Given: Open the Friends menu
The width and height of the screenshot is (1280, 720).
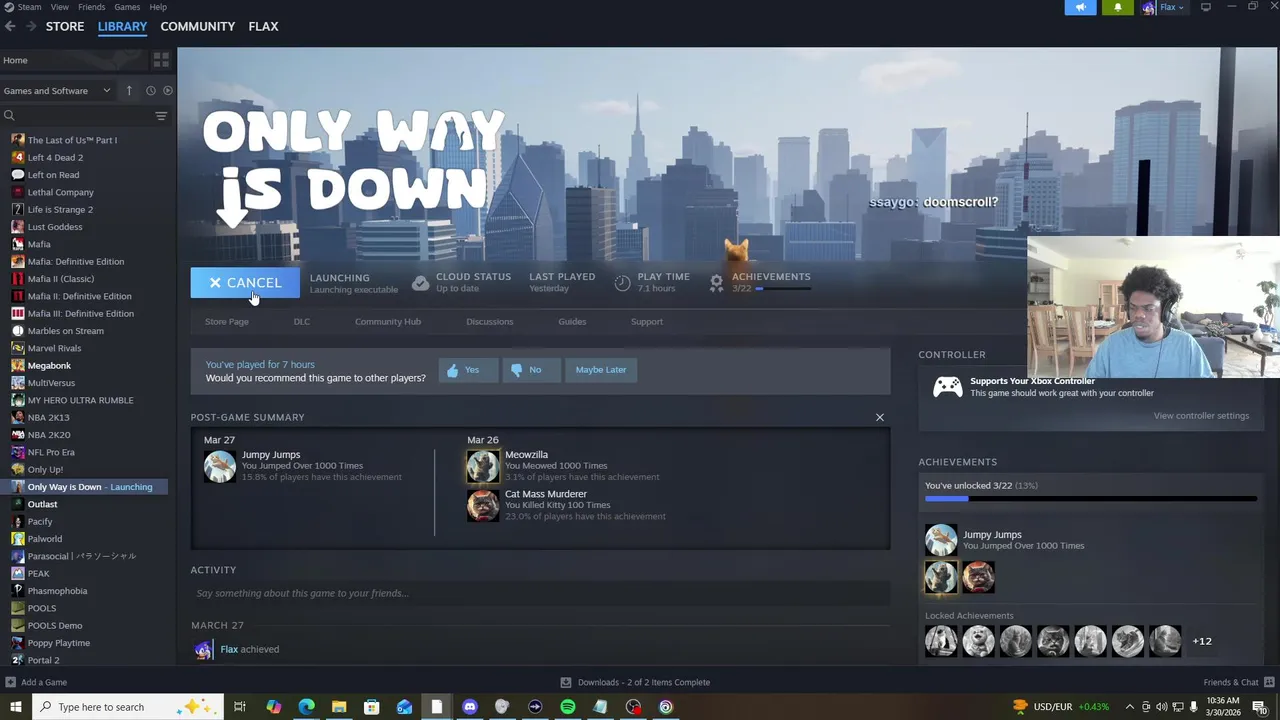Looking at the screenshot, I should [91, 7].
